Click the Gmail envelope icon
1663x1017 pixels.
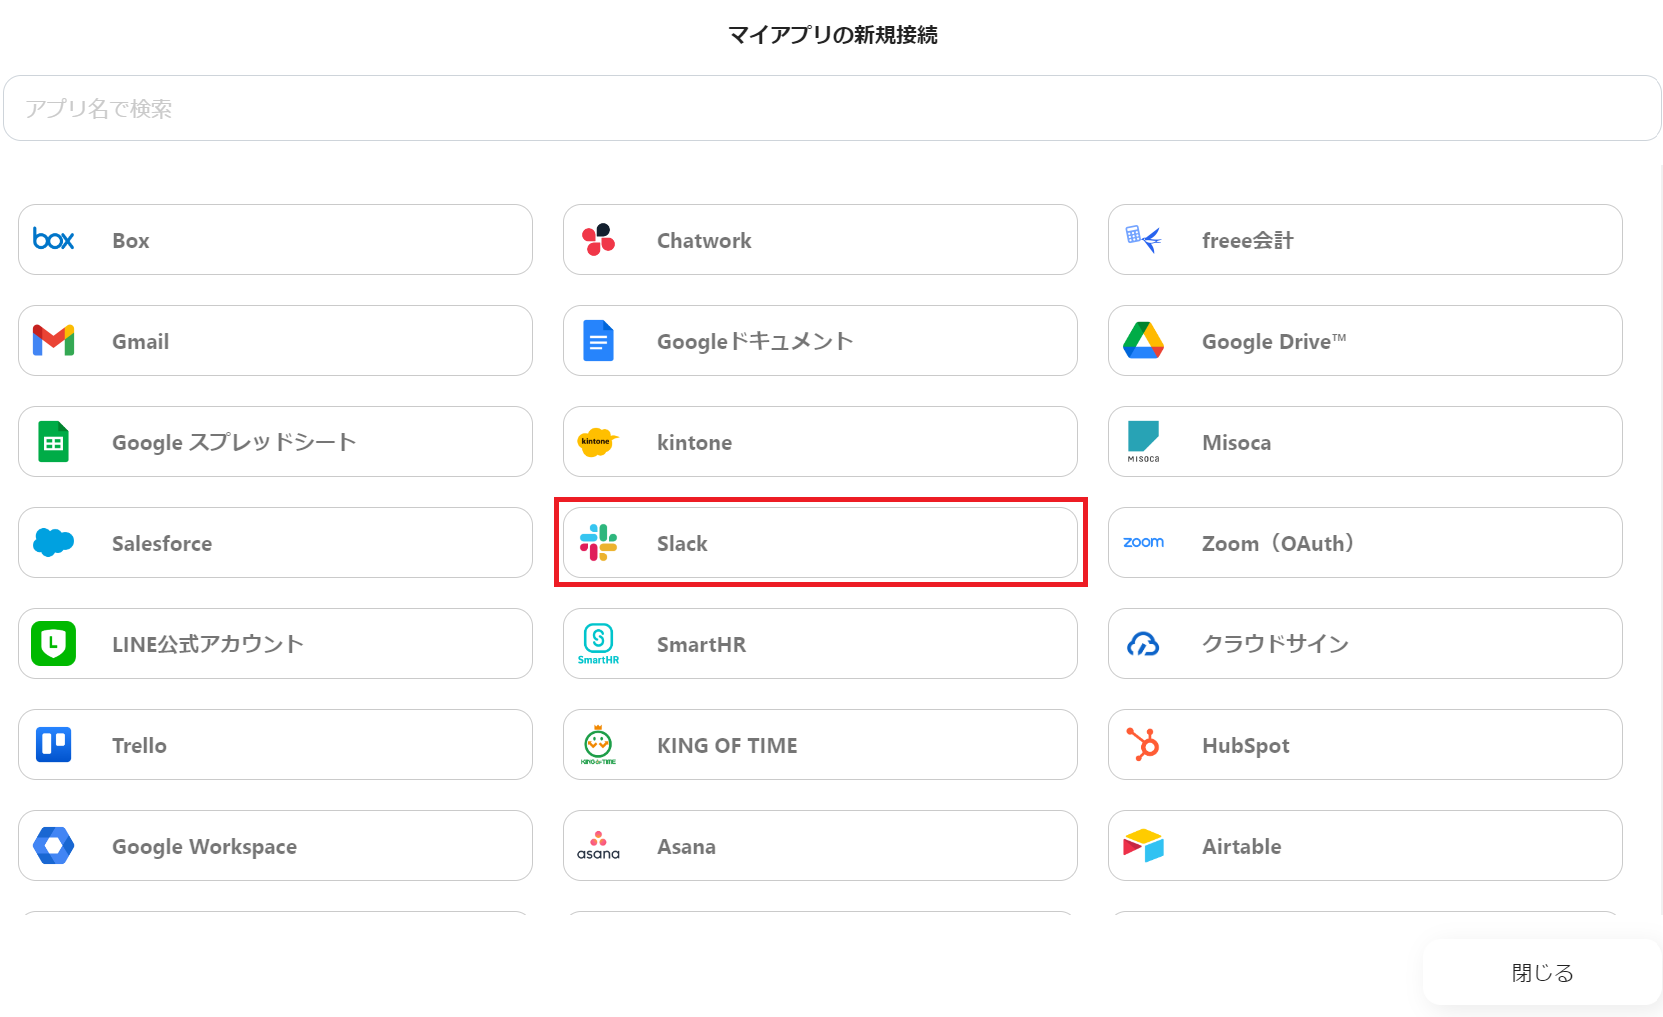pos(54,340)
